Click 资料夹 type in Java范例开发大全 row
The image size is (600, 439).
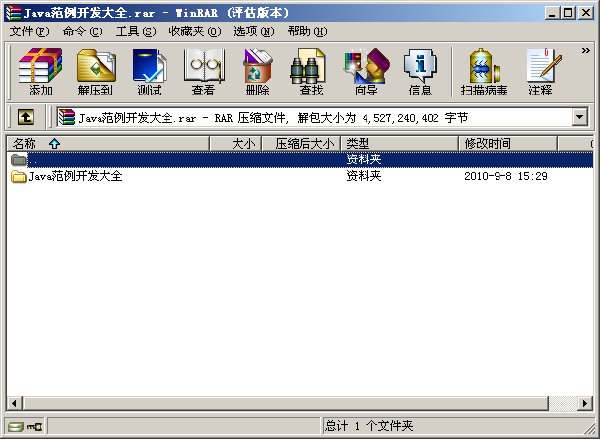(364, 176)
